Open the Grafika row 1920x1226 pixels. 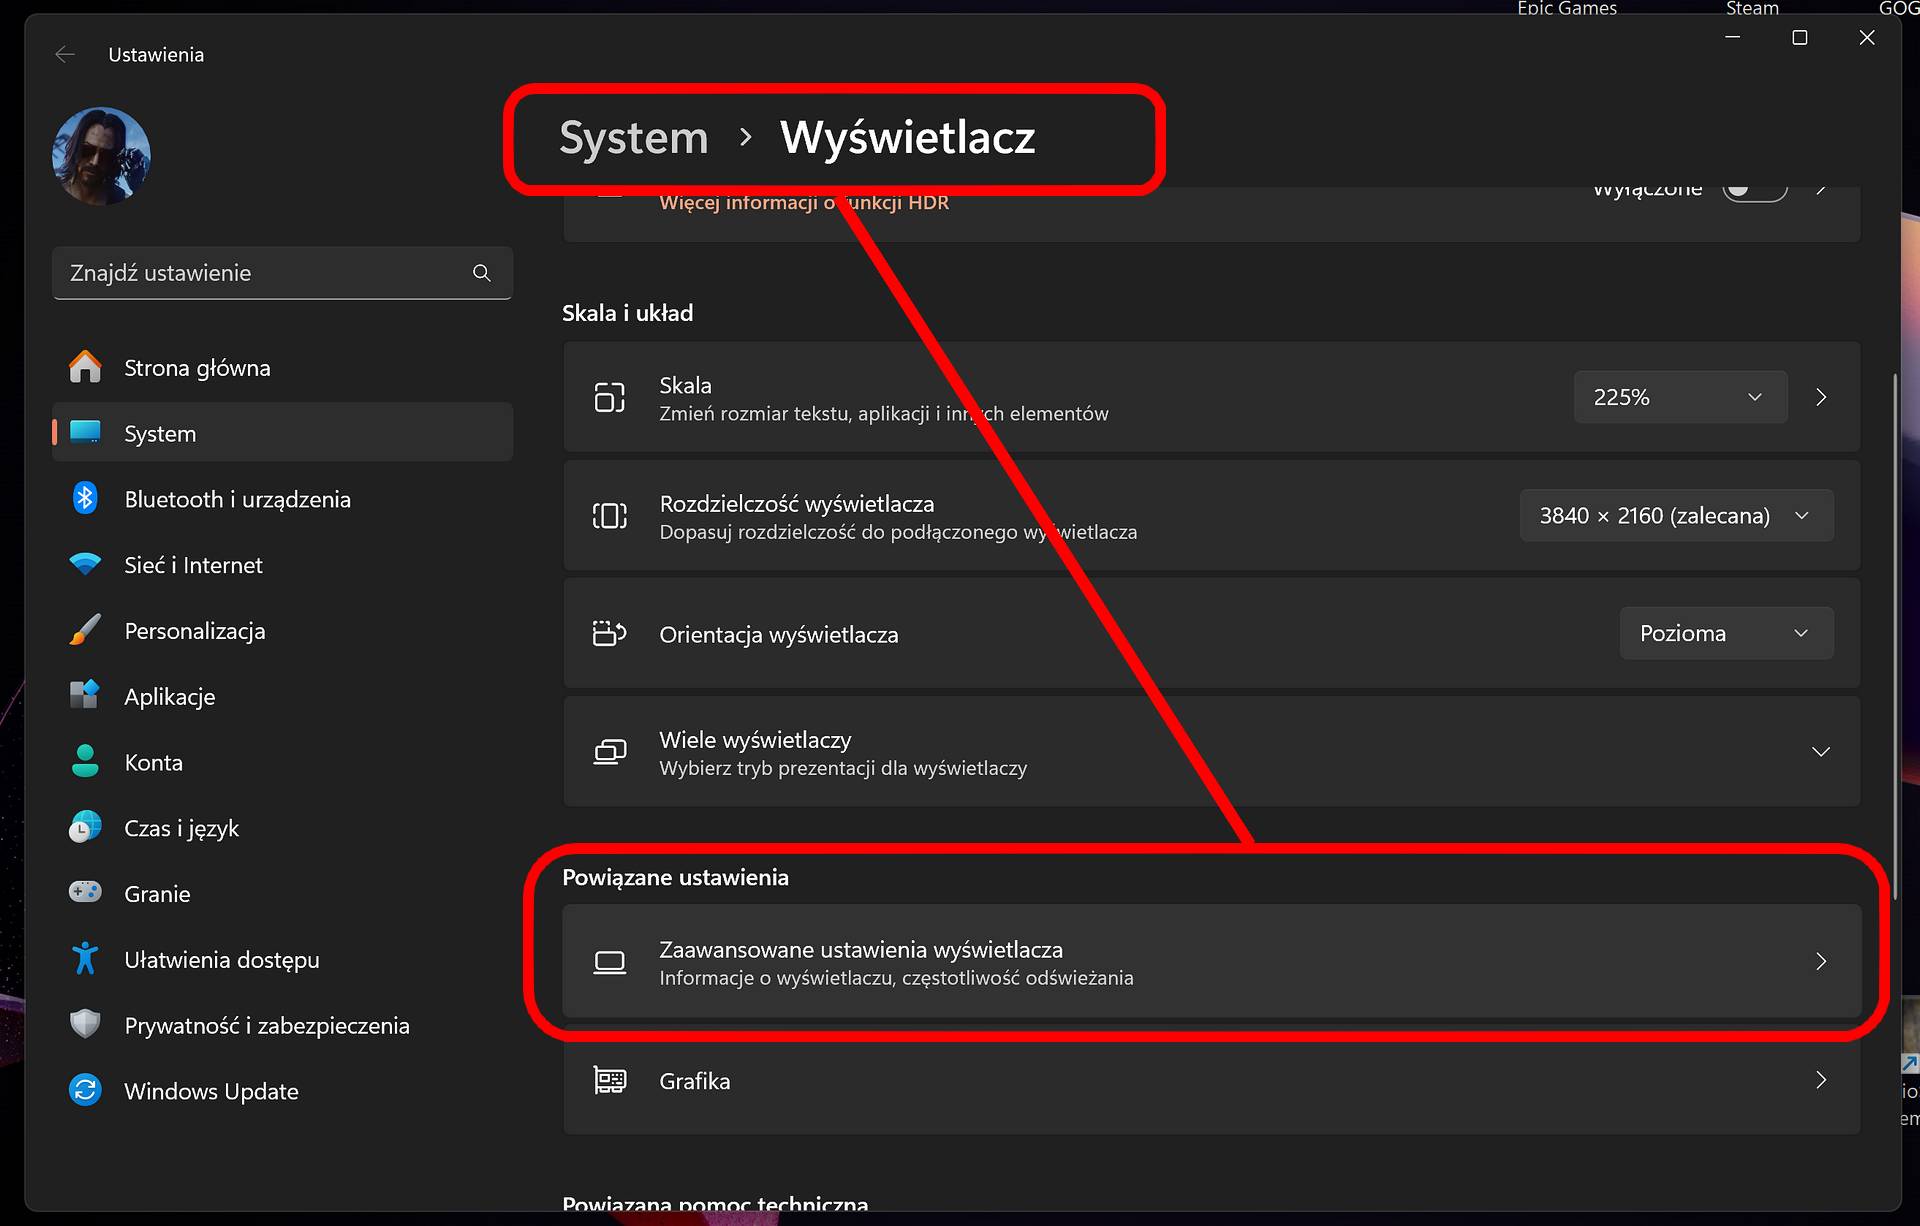pos(1211,1080)
